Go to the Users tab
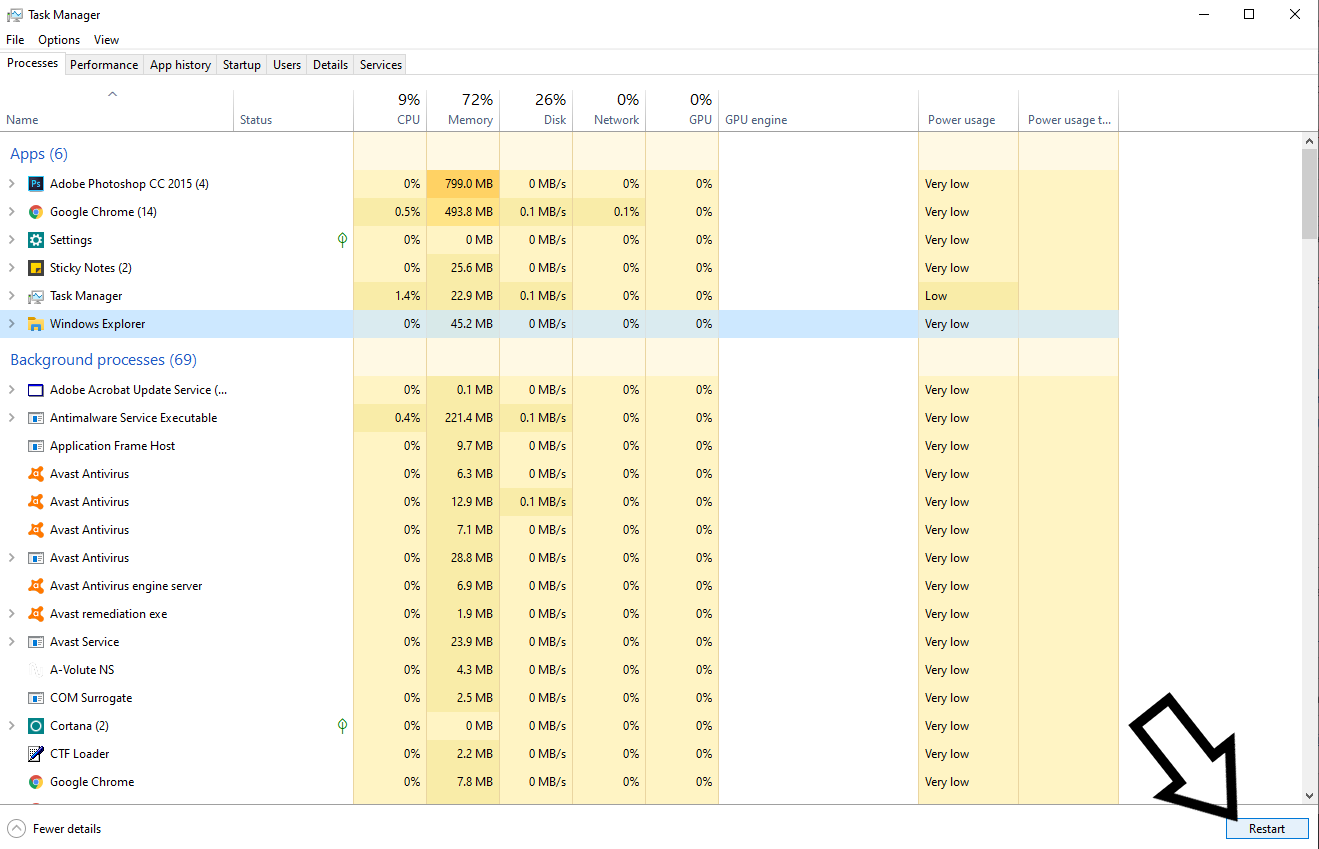The image size is (1319, 849). pyautogui.click(x=287, y=65)
